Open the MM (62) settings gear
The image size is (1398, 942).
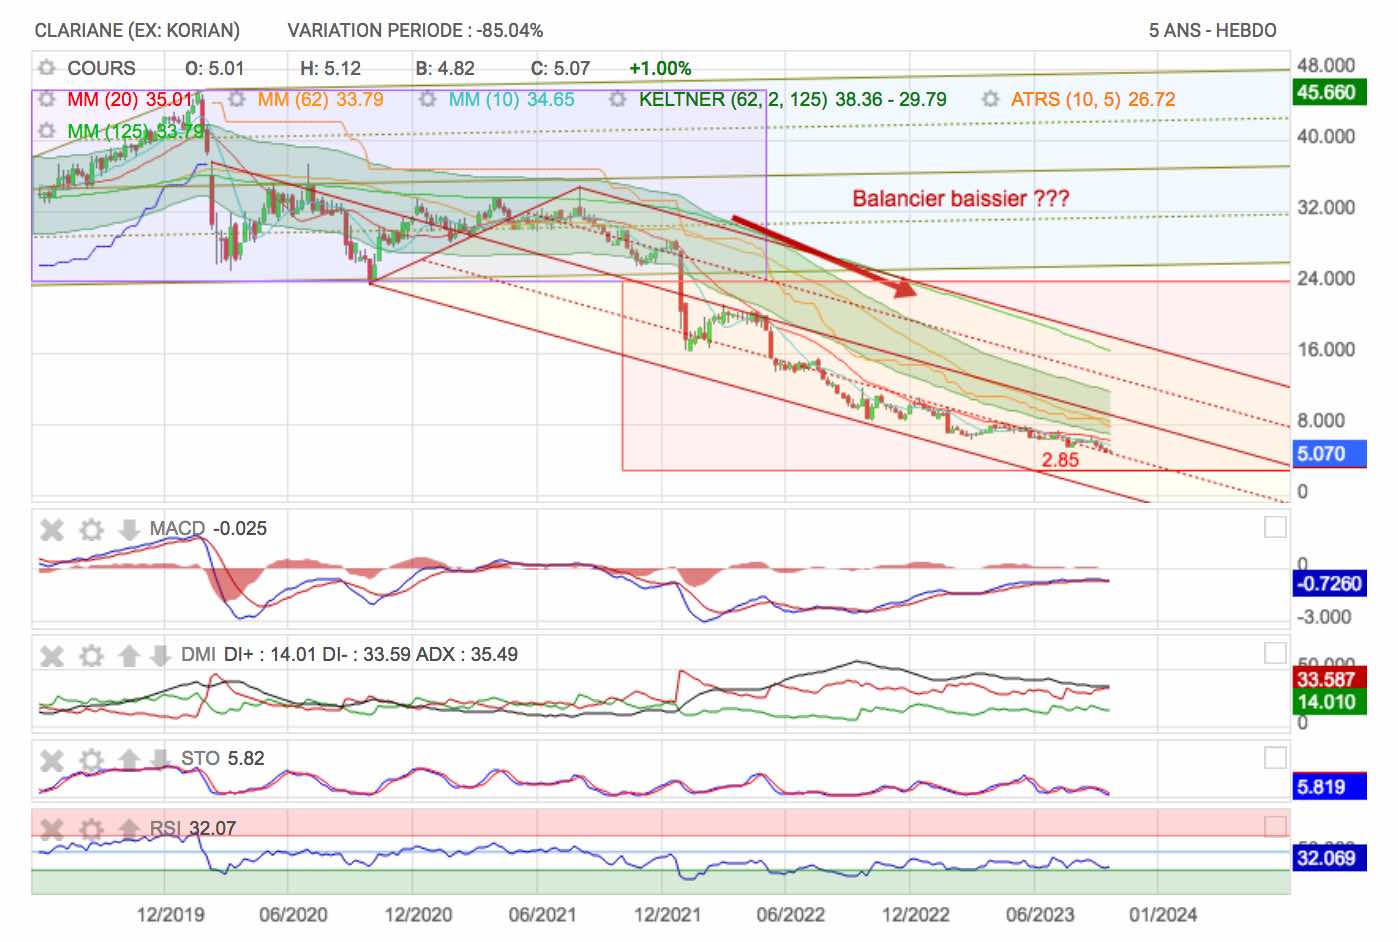(x=237, y=99)
